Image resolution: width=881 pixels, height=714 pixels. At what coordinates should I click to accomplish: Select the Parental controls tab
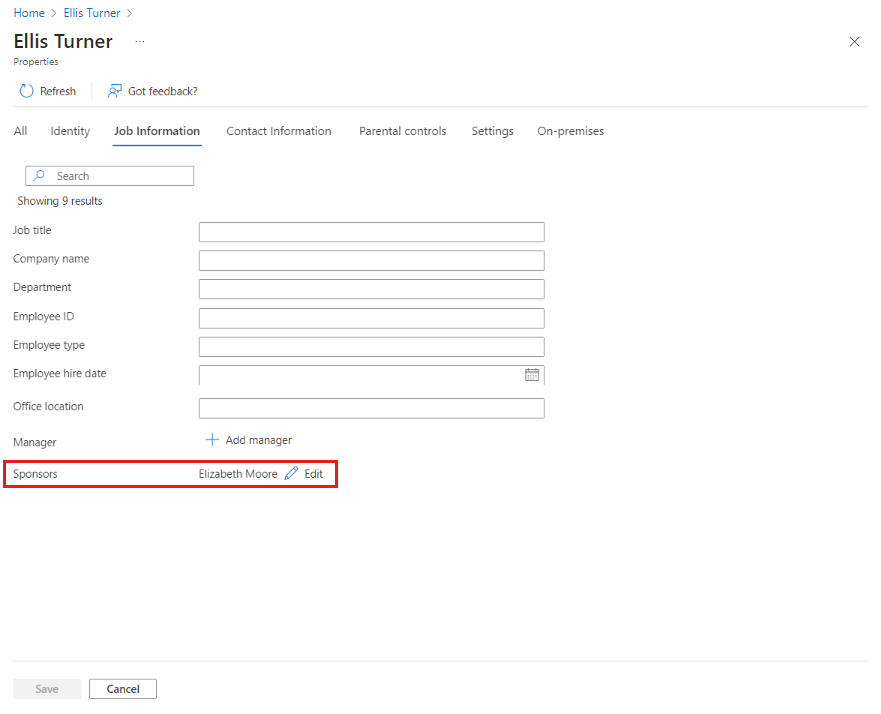tap(402, 131)
